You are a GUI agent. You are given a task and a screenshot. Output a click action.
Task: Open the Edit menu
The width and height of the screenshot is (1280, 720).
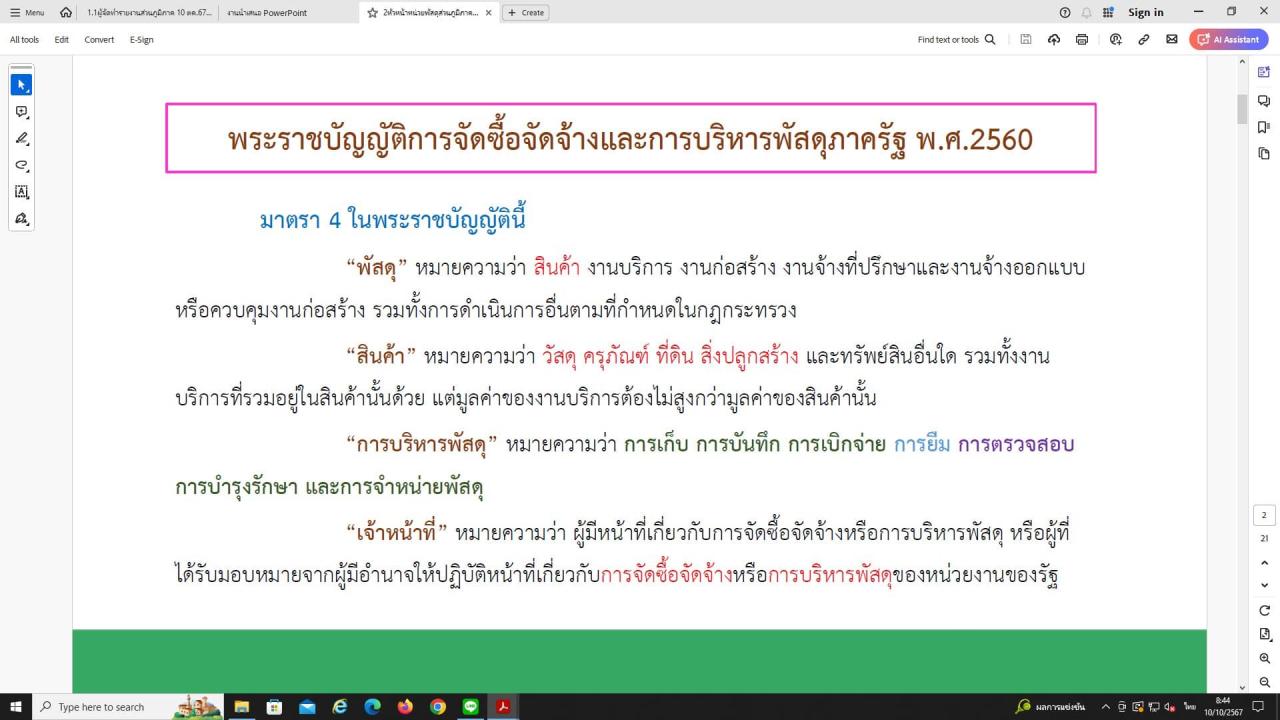pyautogui.click(x=61, y=39)
